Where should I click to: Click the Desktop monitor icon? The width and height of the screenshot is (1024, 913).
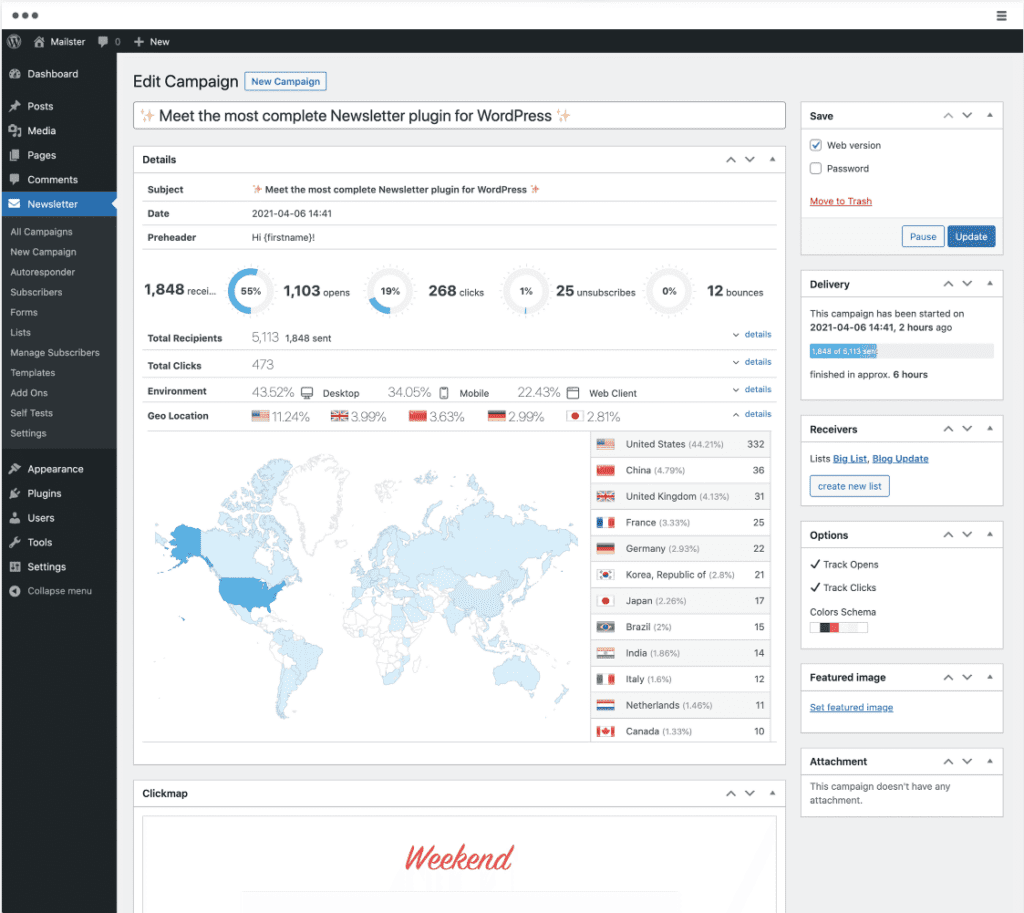click(x=307, y=392)
